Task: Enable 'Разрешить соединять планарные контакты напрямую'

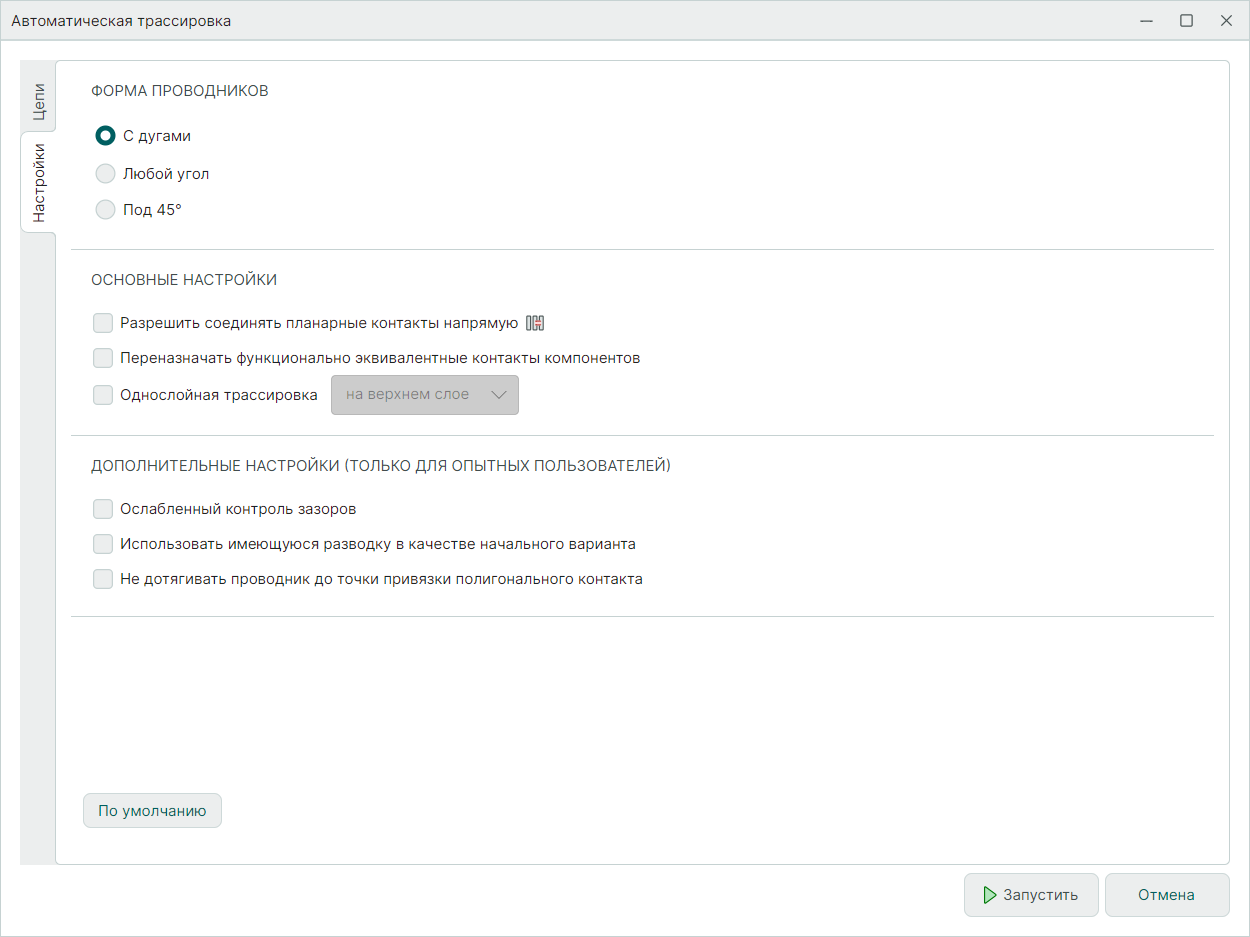Action: [x=103, y=323]
